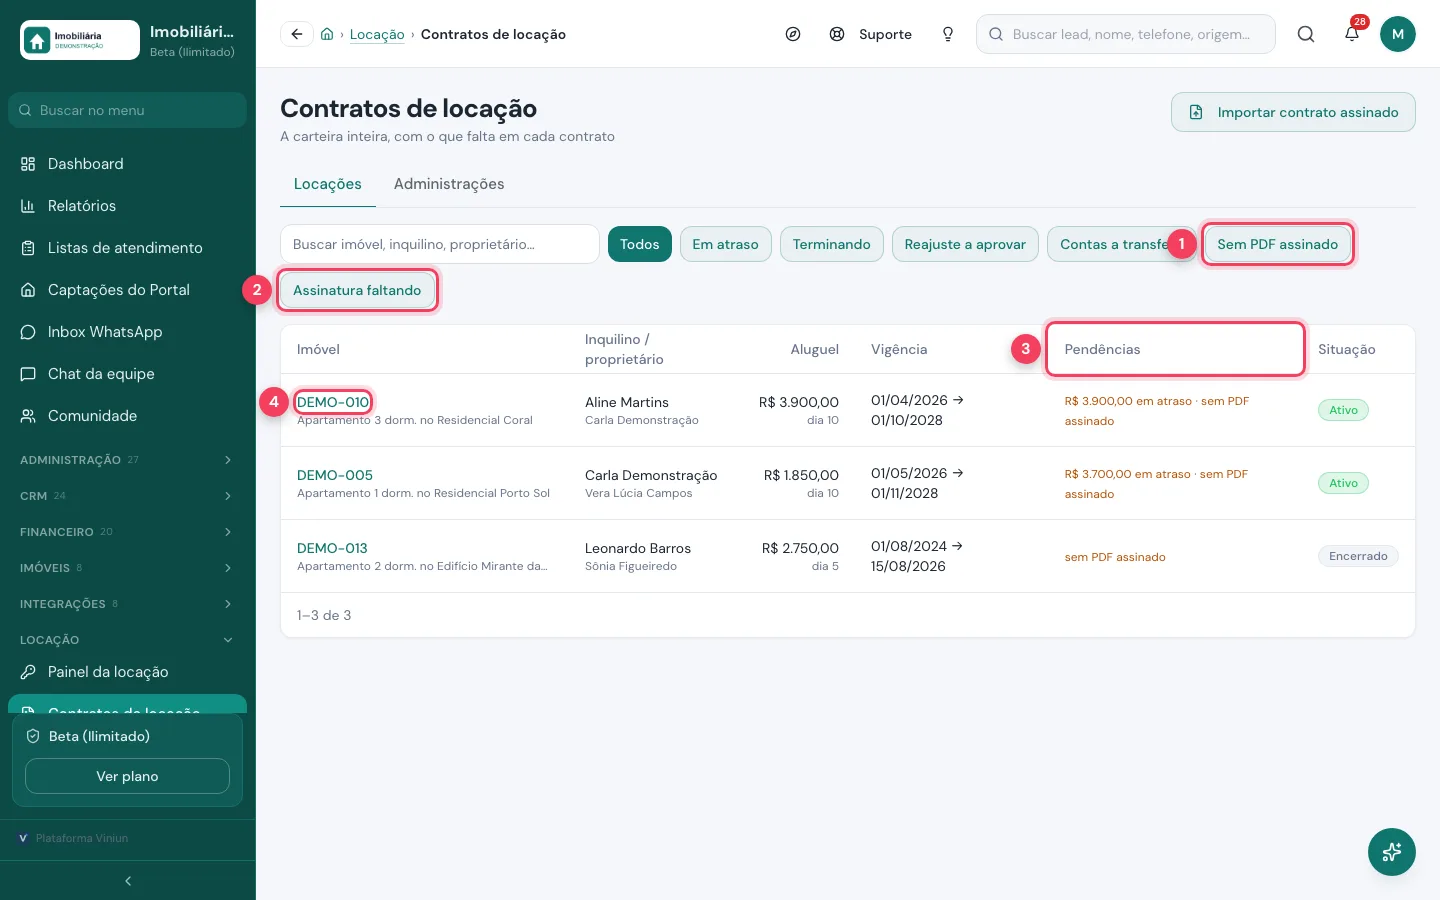Filter by Assinatura faltando
Image resolution: width=1440 pixels, height=900 pixels.
[x=357, y=290]
